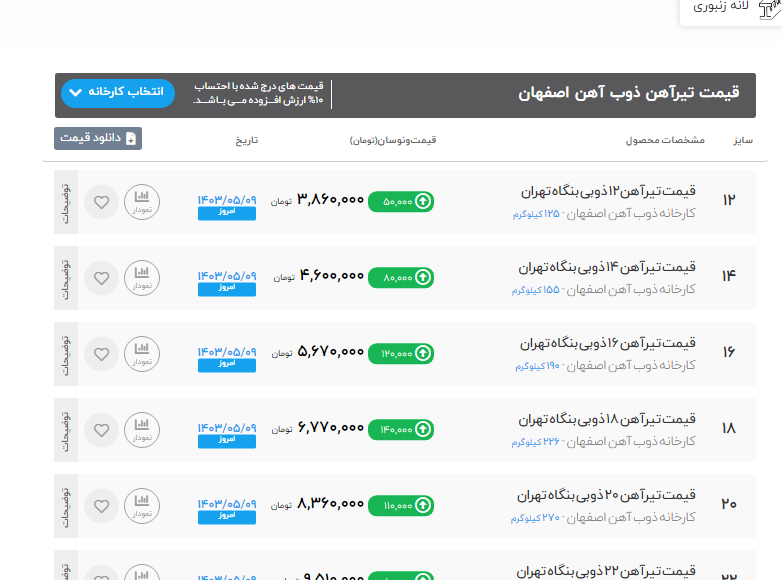The image size is (781, 580).
Task: Expand توضیحات side tab on size 12 row
Action: (66, 202)
